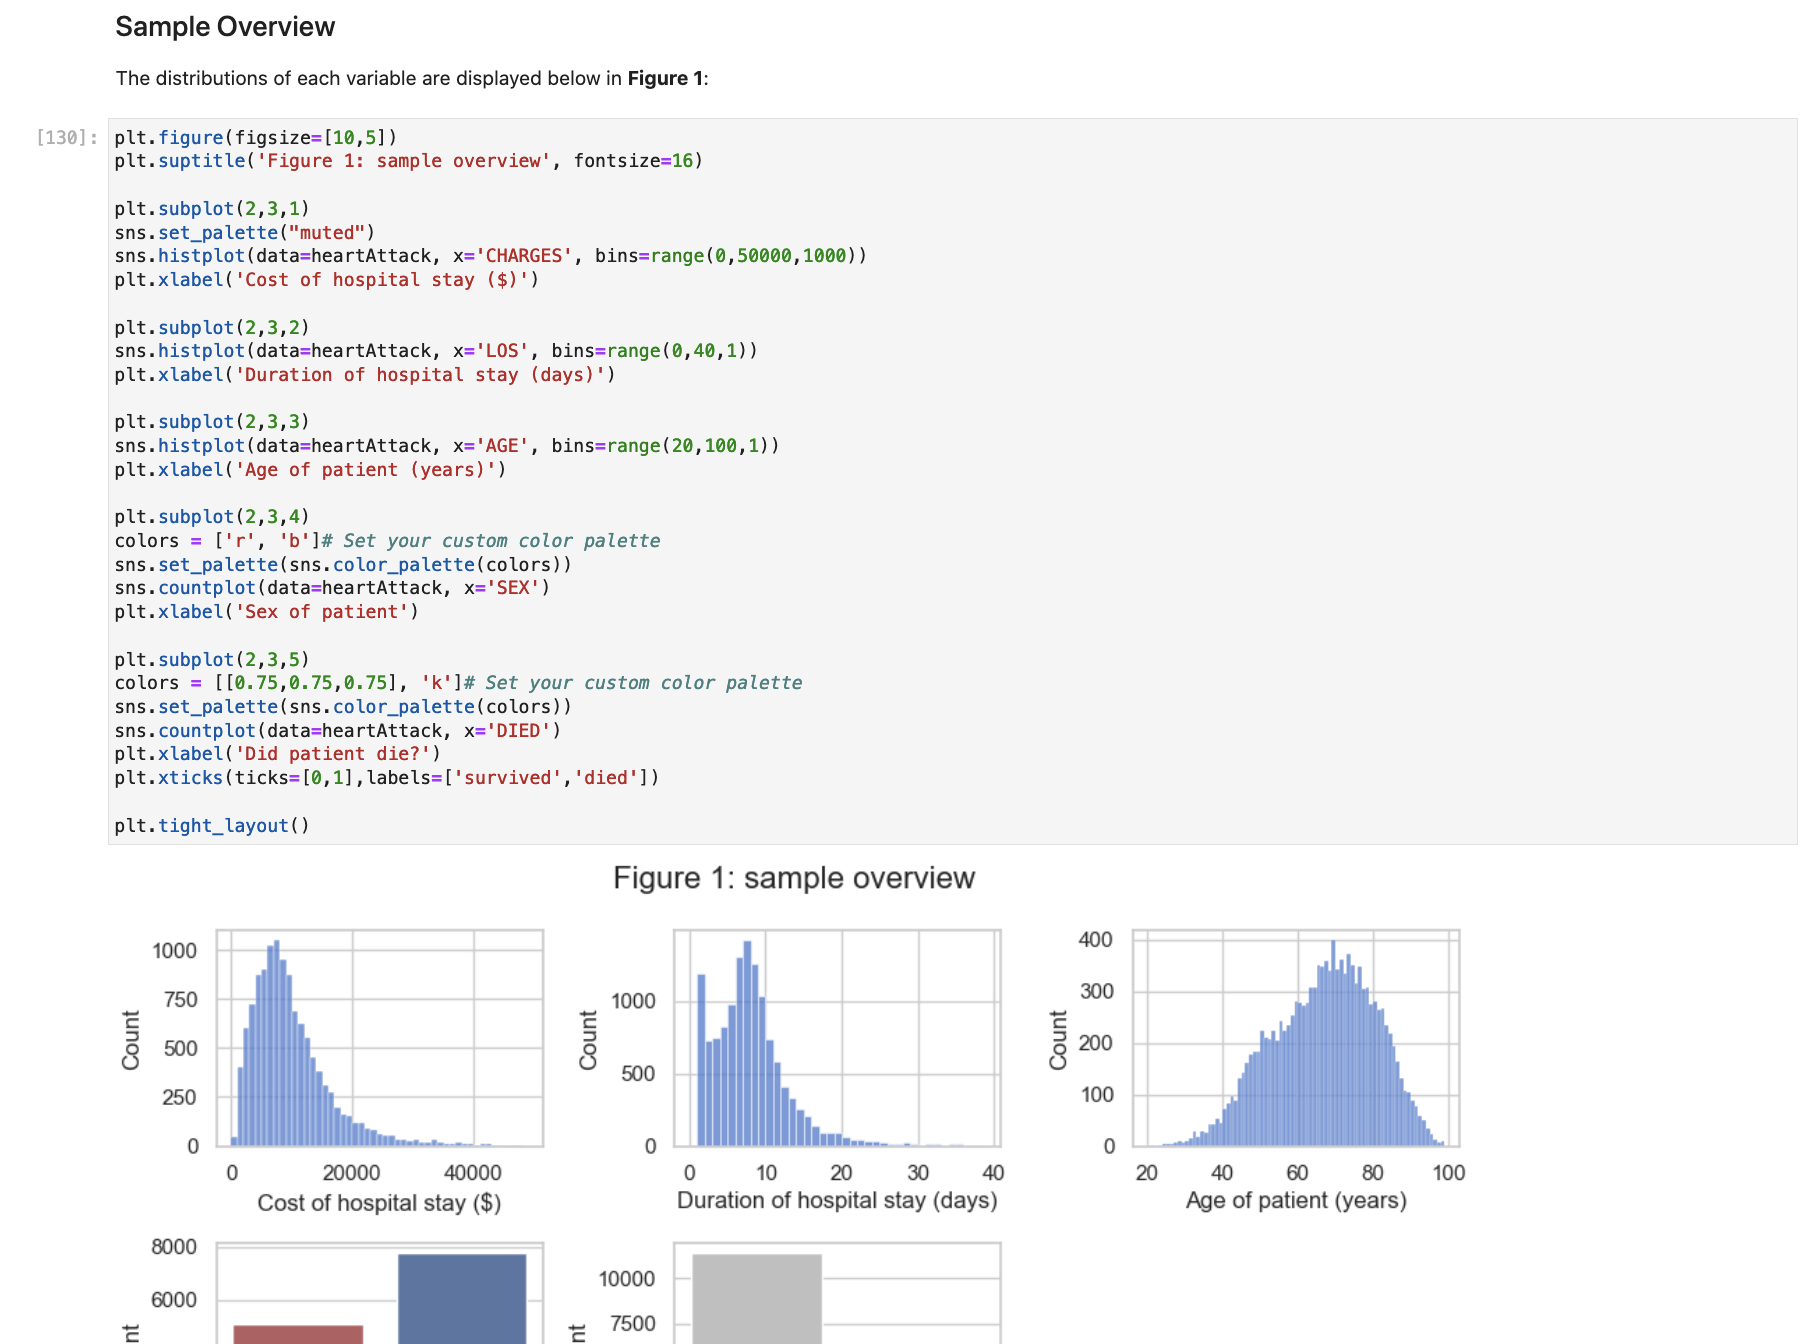This screenshot has height=1344, width=1812.
Task: Click the 'Age of patient (years)' axis label
Action: [1296, 1201]
